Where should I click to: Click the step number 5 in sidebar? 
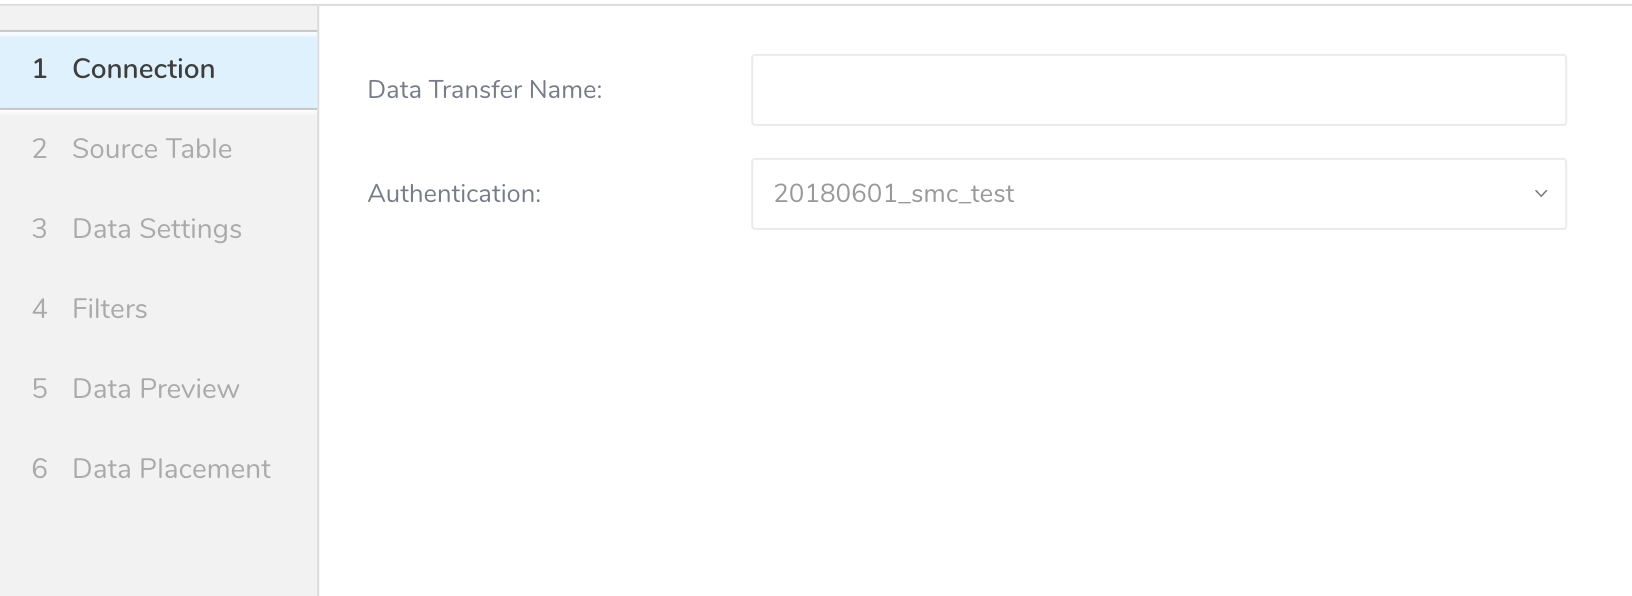coord(40,389)
